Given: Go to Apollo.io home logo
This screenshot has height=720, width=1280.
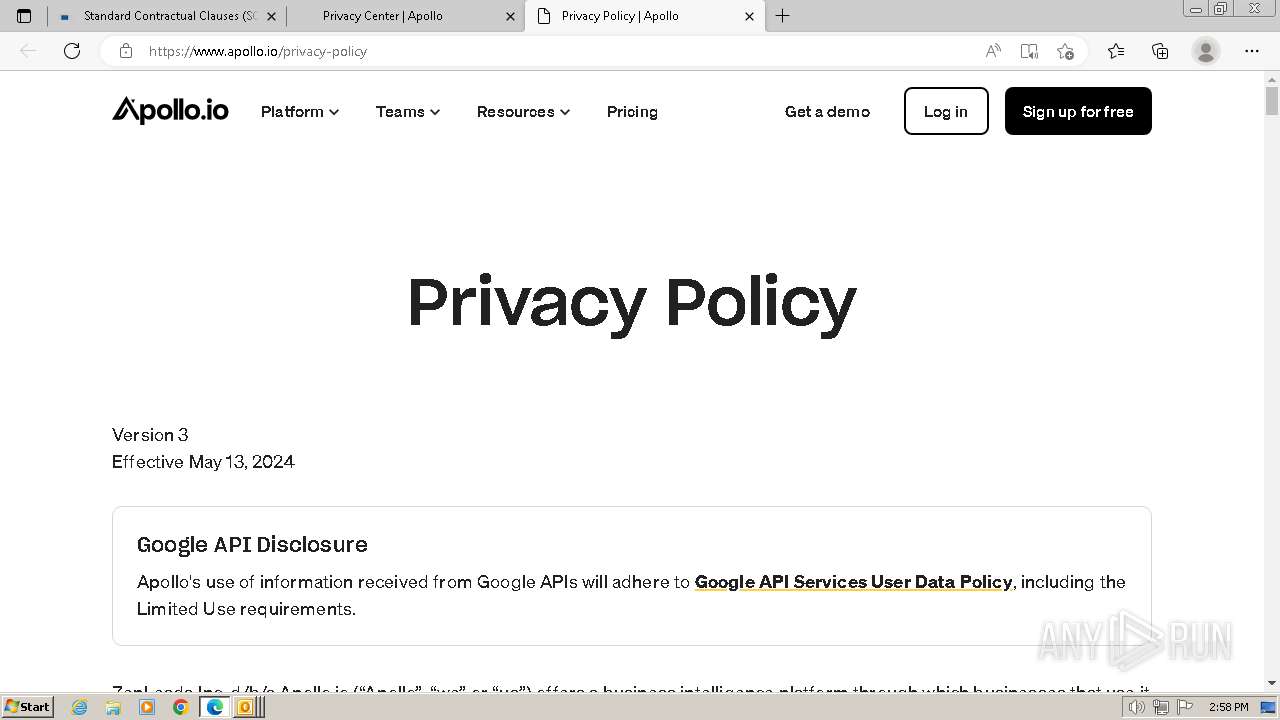Looking at the screenshot, I should (170, 110).
